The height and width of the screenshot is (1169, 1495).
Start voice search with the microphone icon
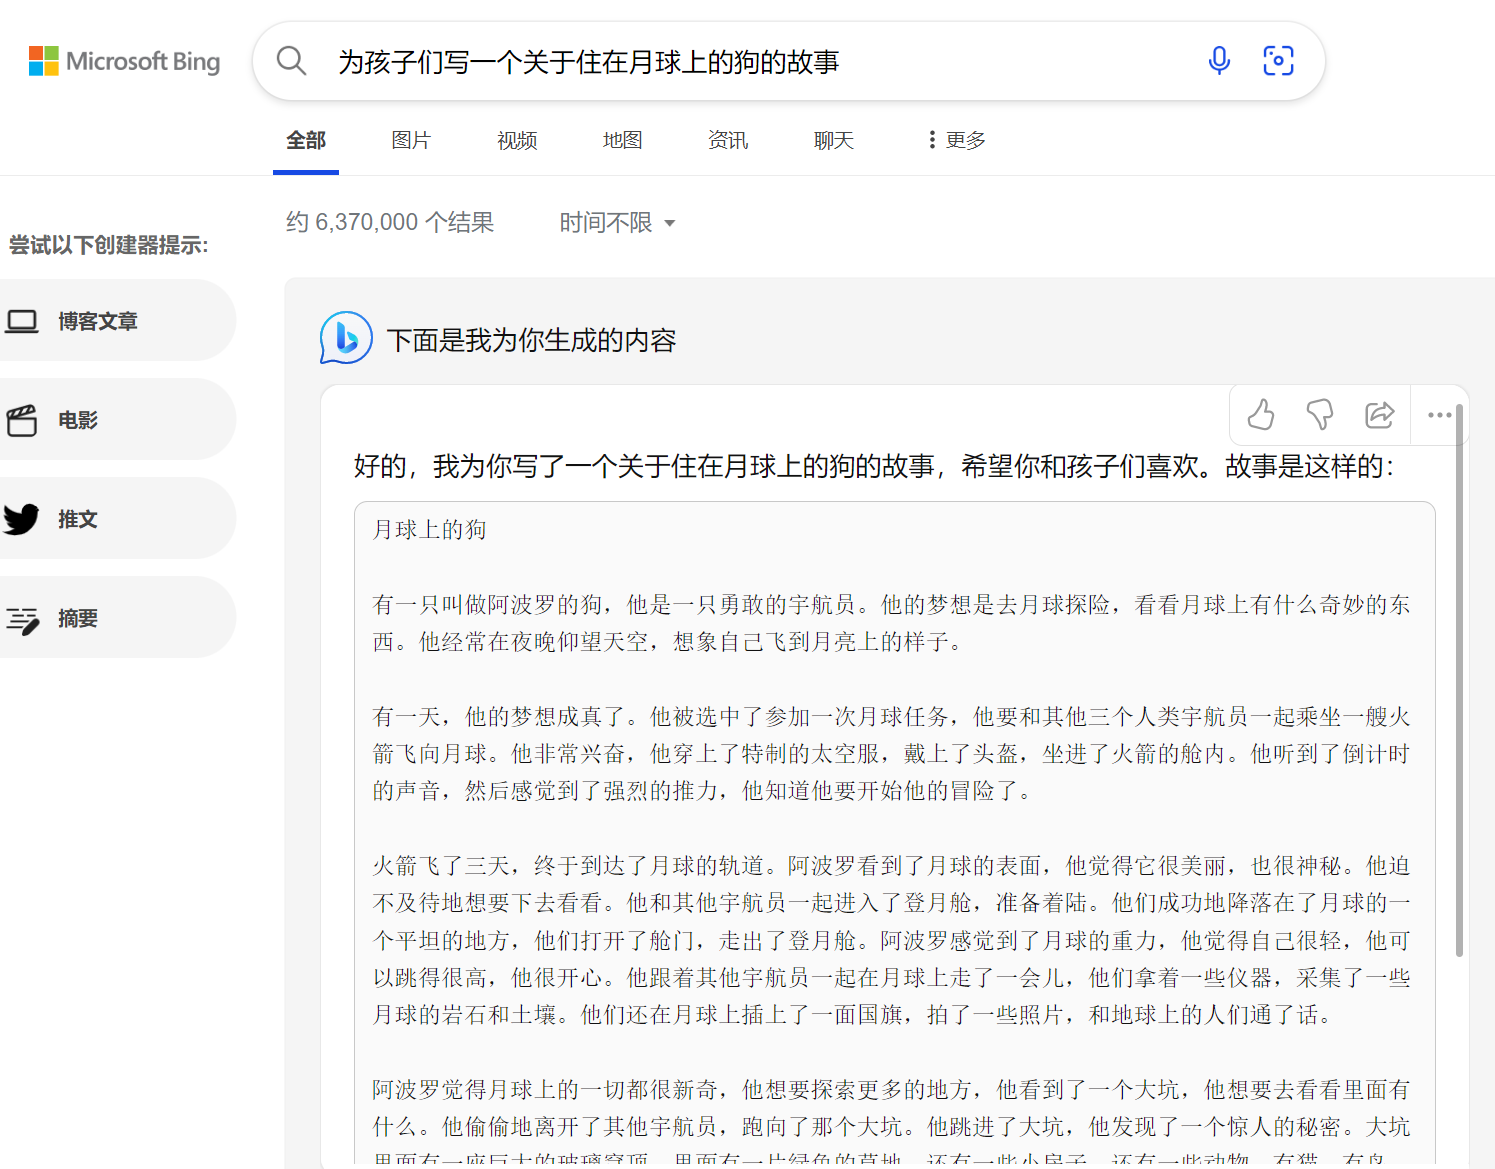[1219, 61]
